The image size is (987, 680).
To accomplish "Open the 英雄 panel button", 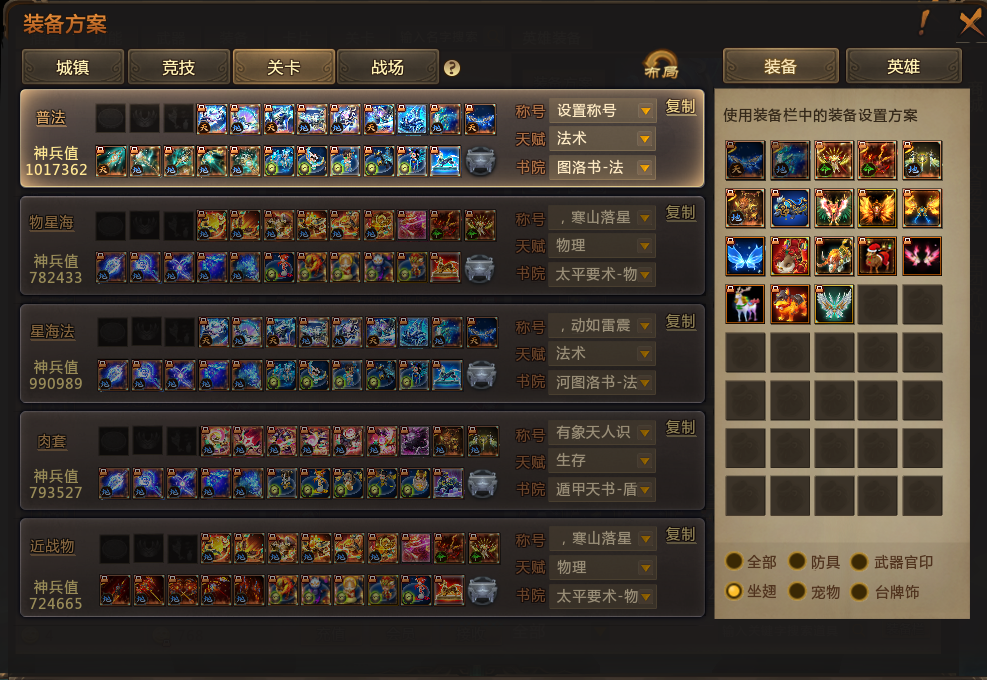I will click(x=903, y=66).
